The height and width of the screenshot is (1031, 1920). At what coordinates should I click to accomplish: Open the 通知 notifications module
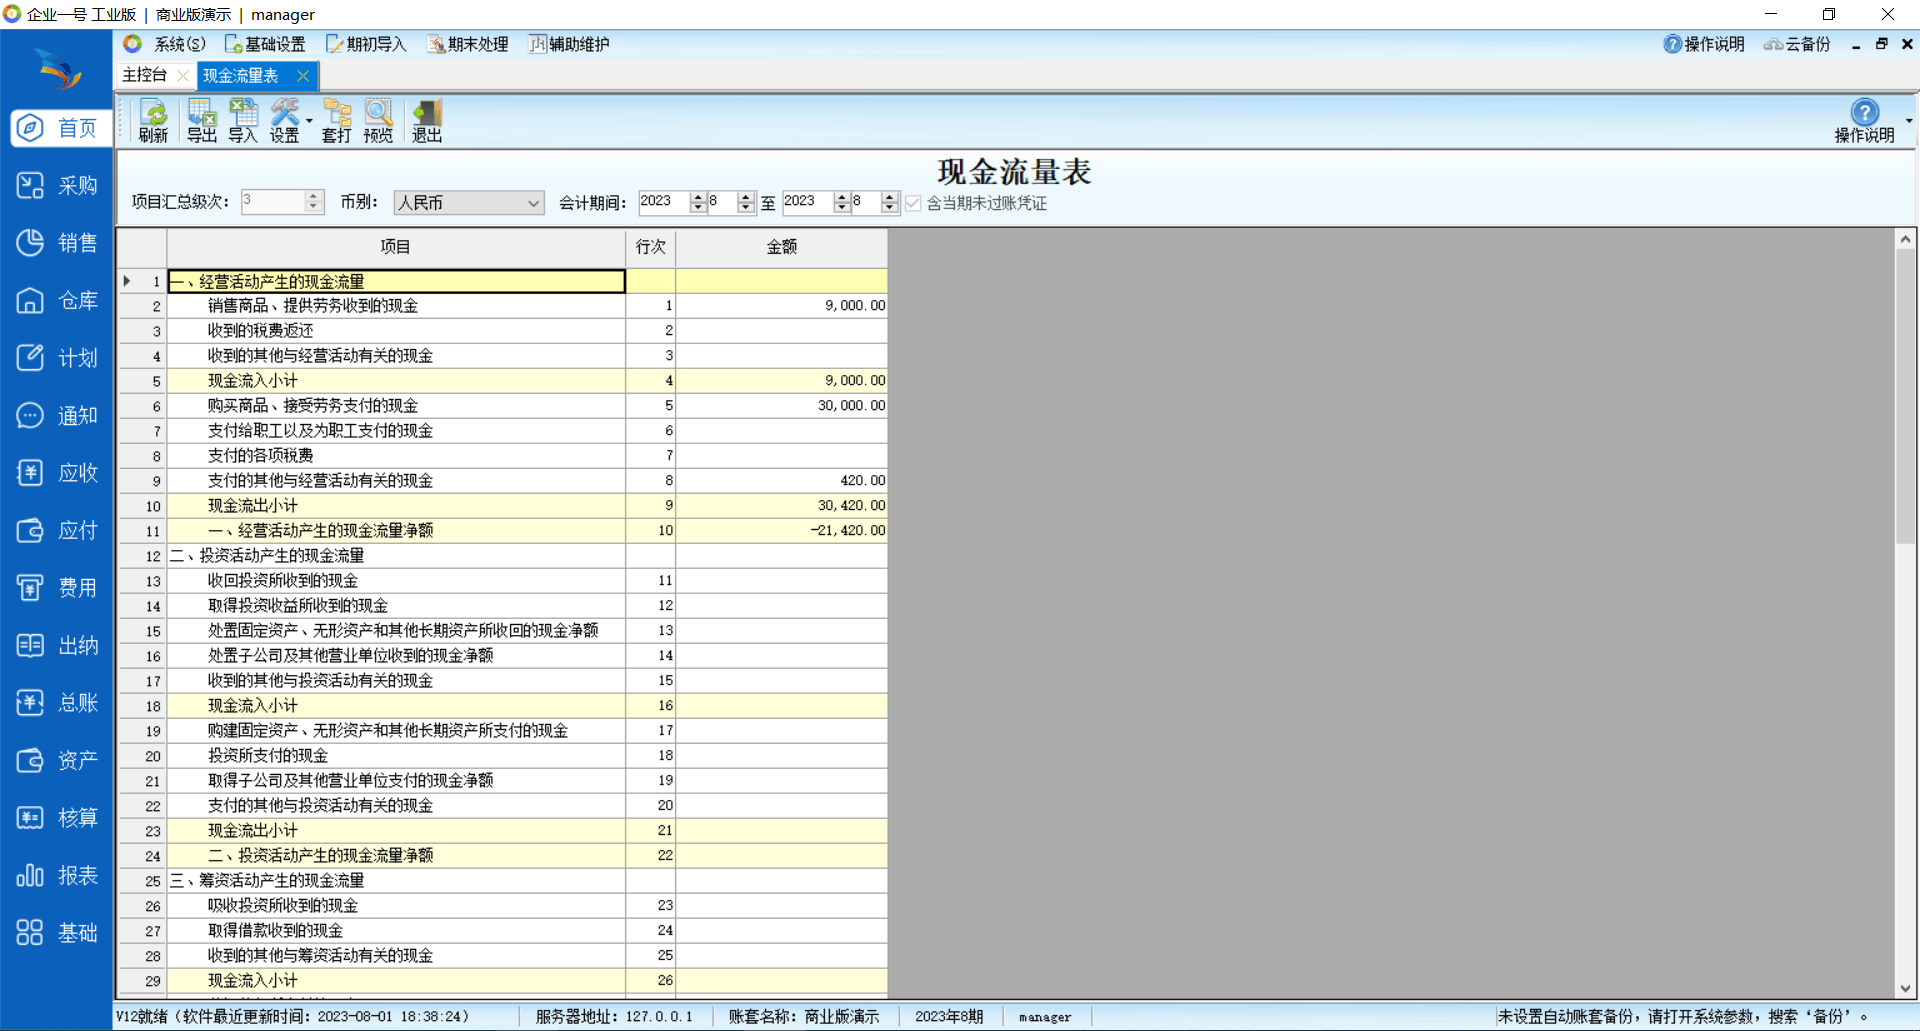(58, 415)
